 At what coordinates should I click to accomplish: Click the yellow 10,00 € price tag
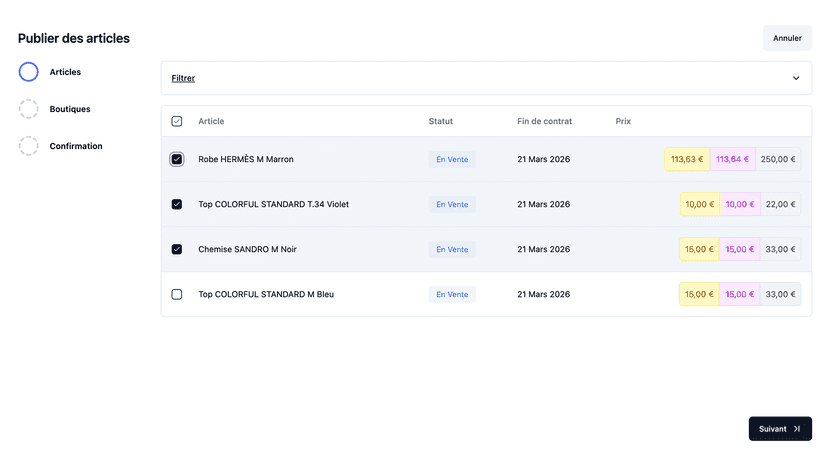[x=700, y=204]
